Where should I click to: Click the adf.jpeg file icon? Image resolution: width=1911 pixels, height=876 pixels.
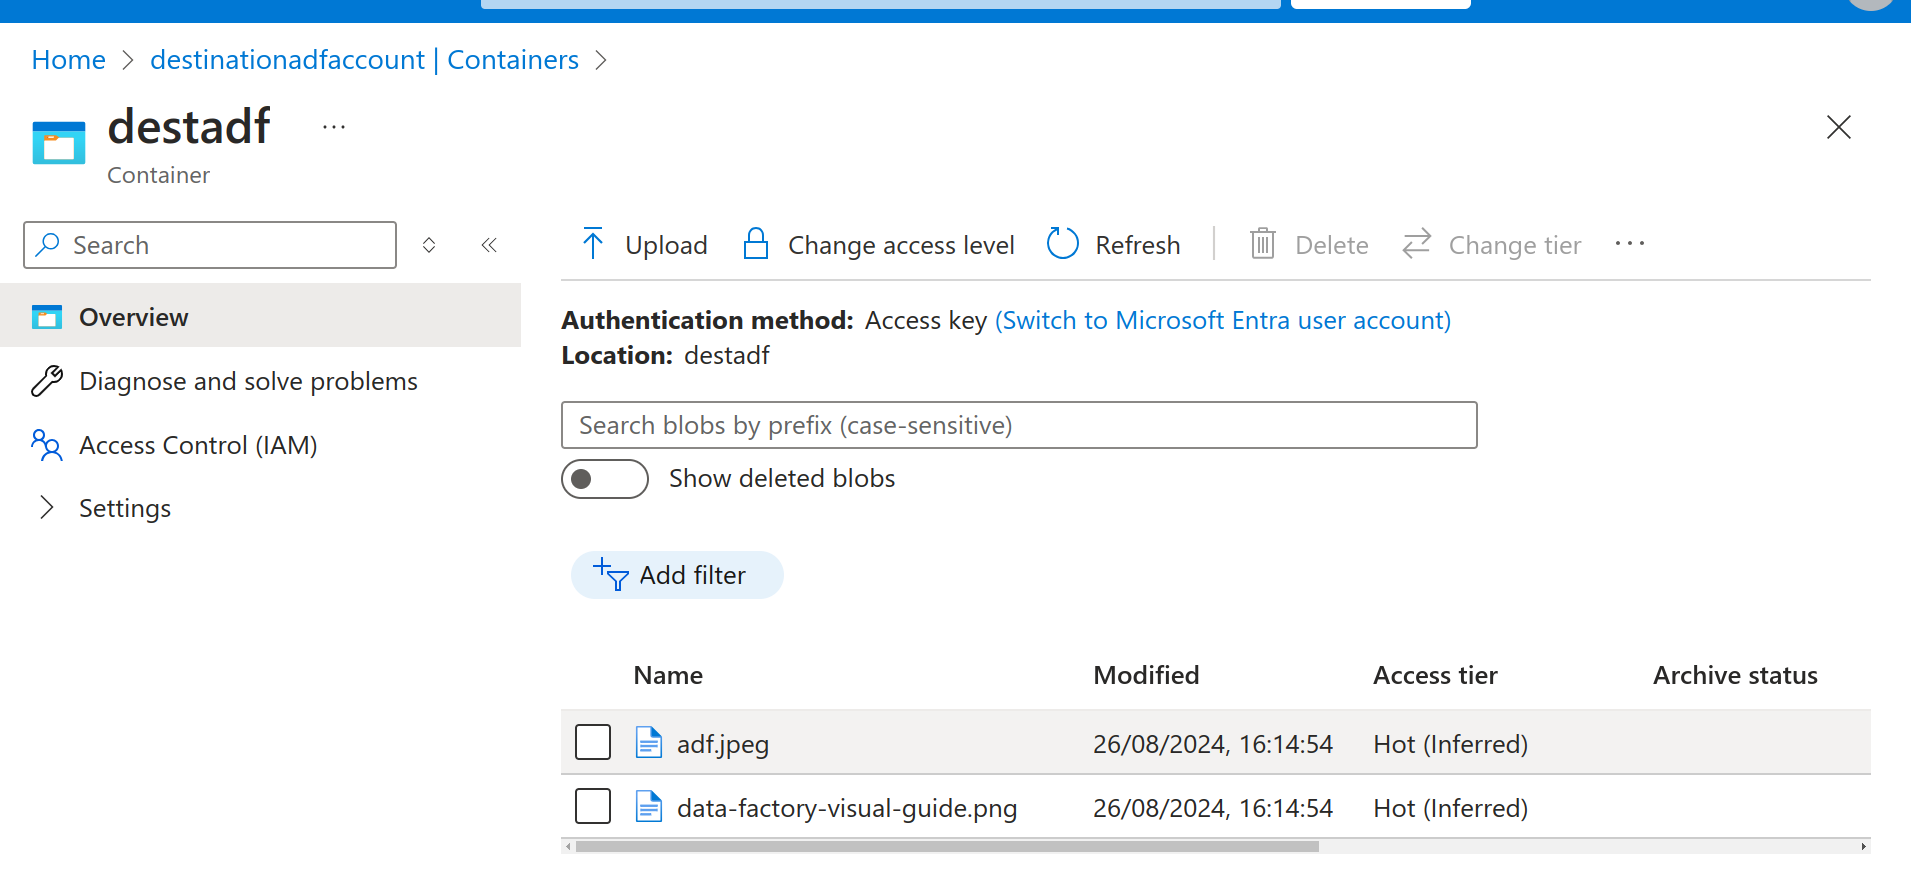point(649,743)
